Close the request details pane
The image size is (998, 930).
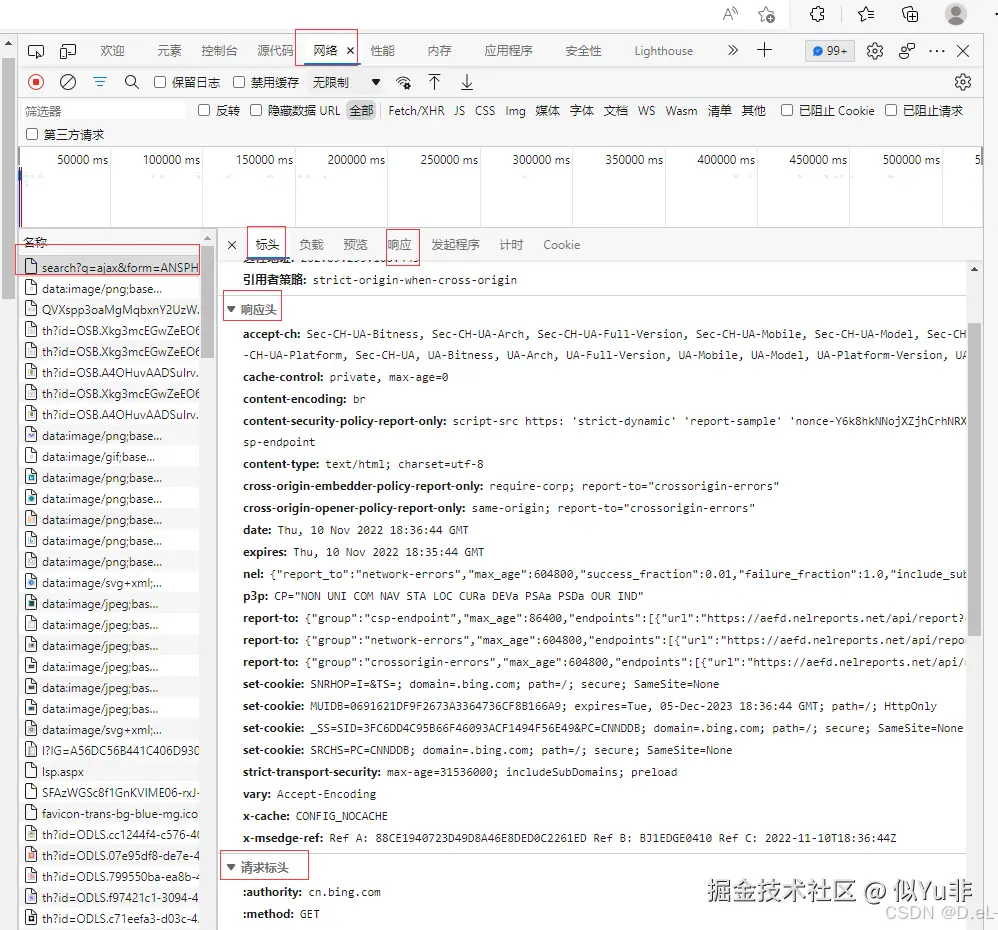point(232,245)
